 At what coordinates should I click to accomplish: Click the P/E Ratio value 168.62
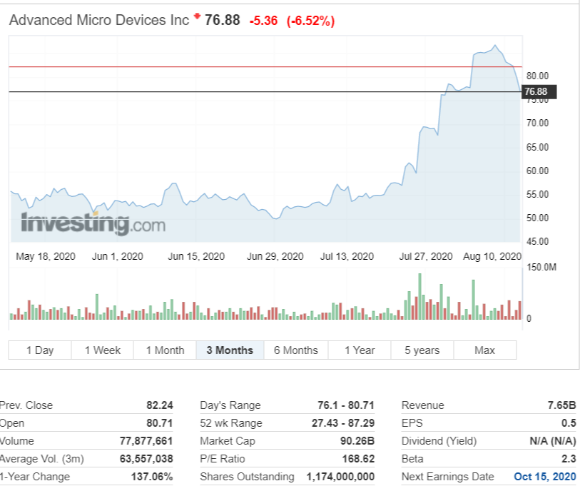point(358,459)
